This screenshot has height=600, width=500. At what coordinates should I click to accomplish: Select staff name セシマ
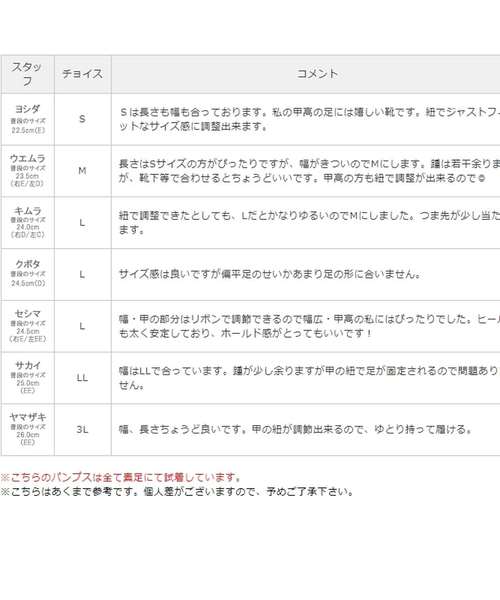28,314
